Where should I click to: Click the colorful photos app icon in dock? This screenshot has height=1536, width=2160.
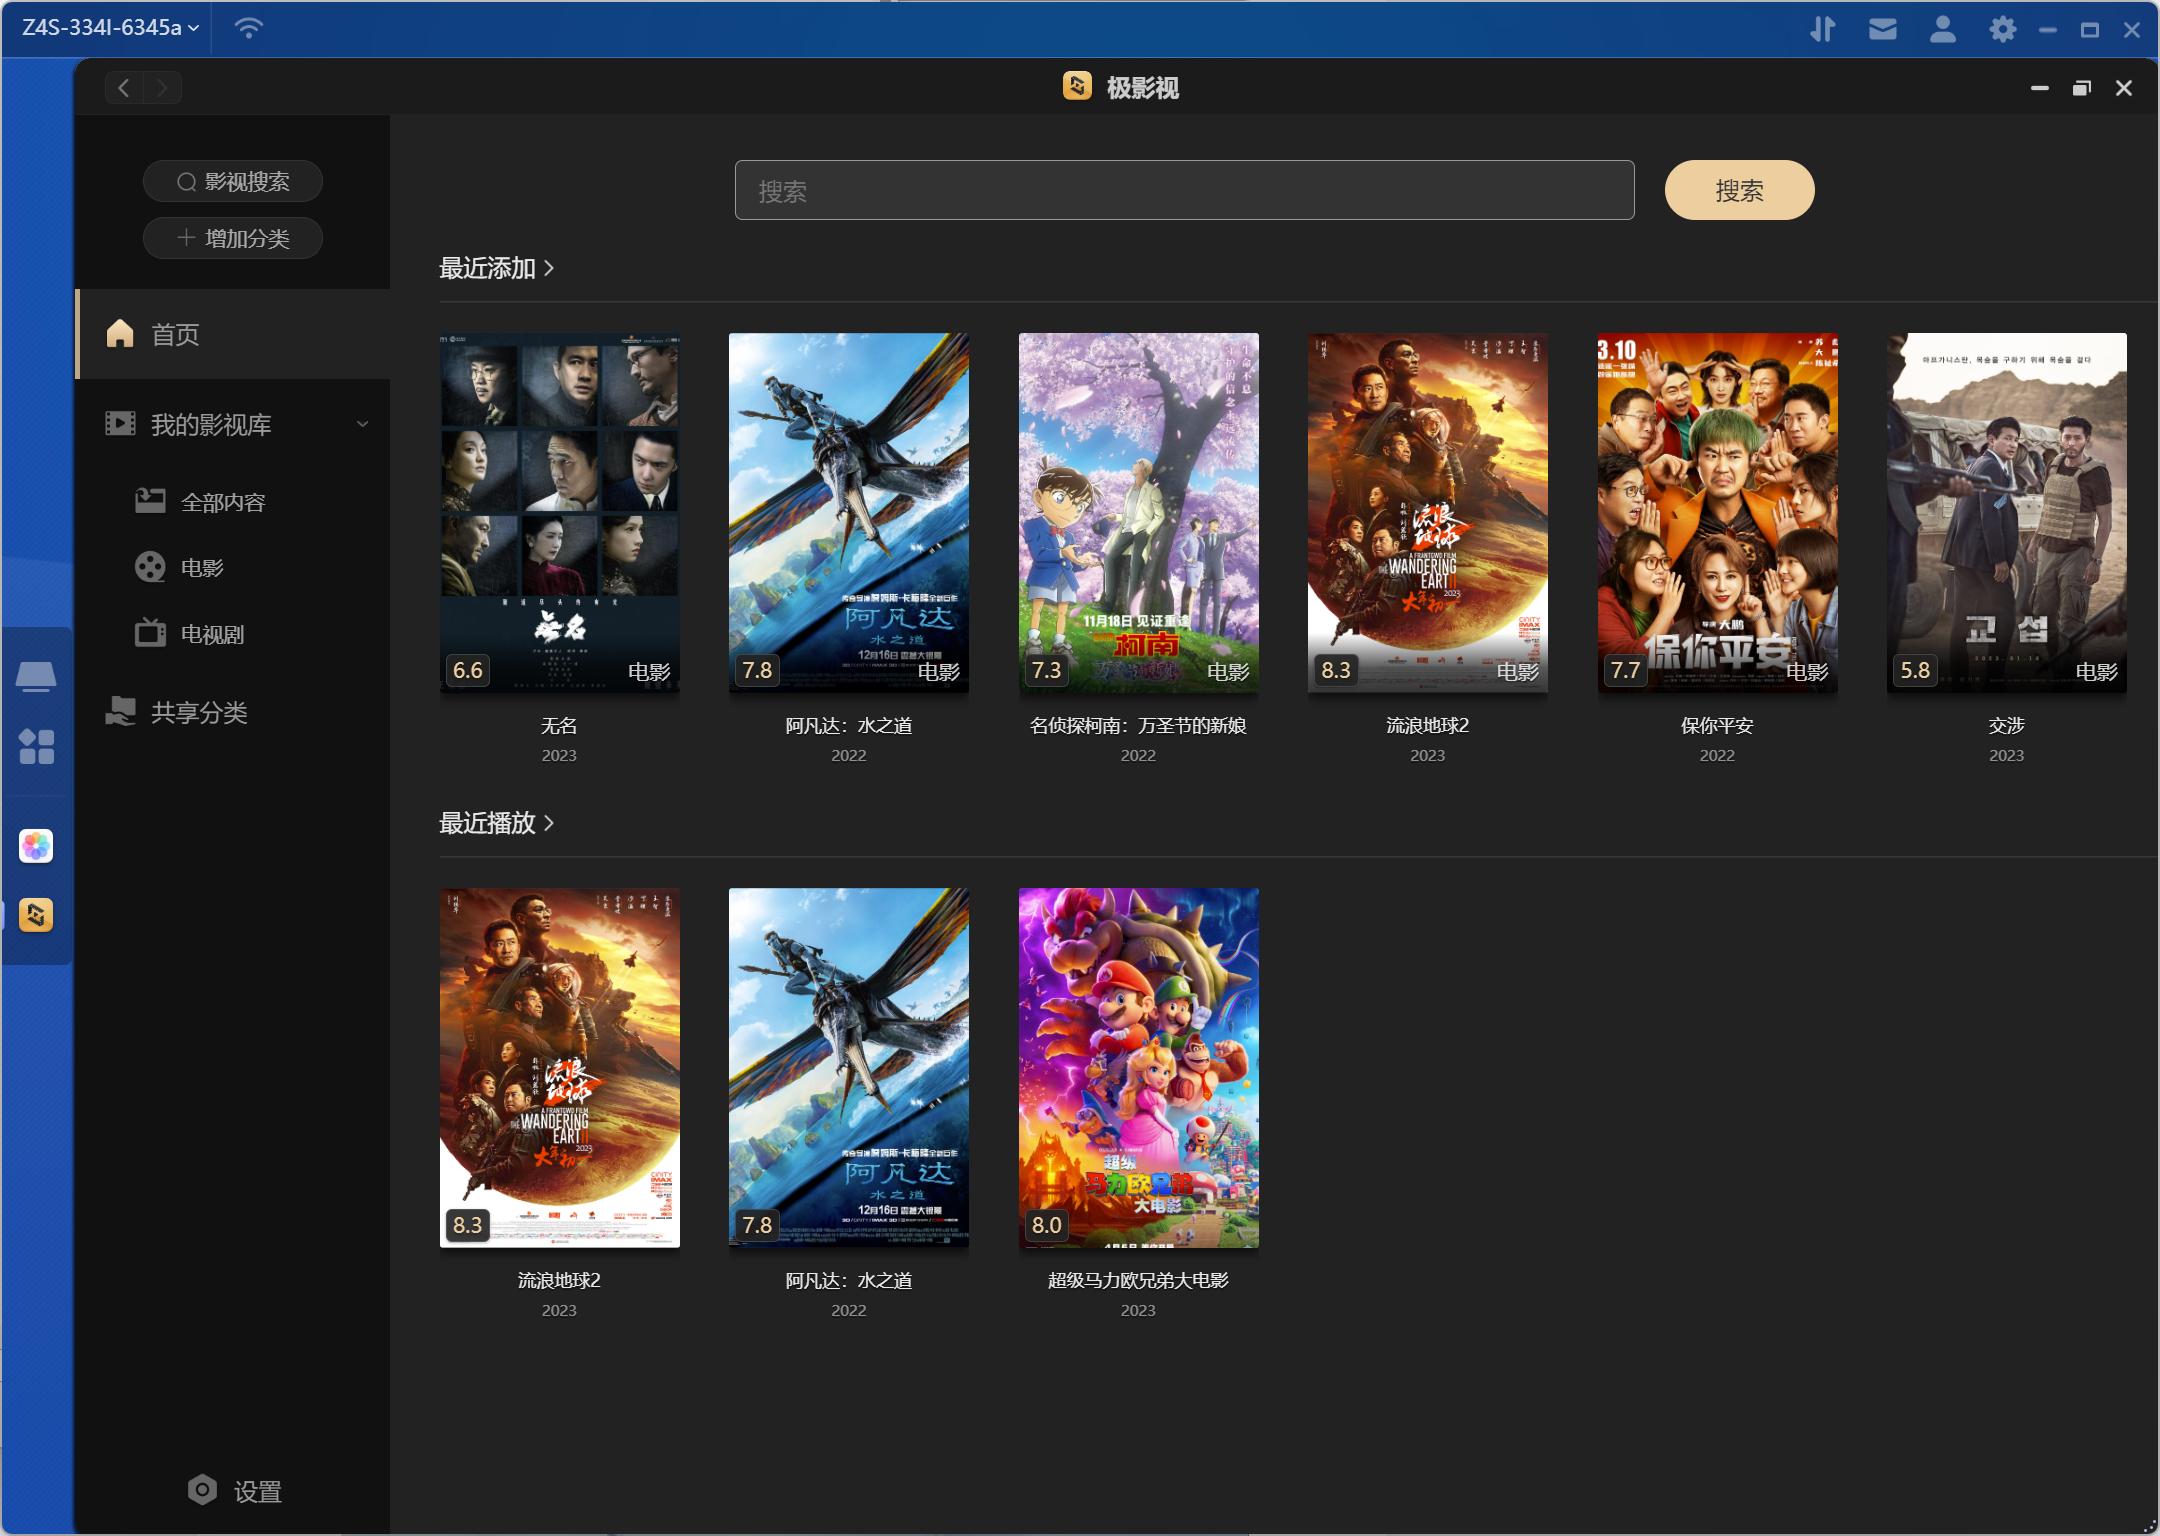(36, 846)
